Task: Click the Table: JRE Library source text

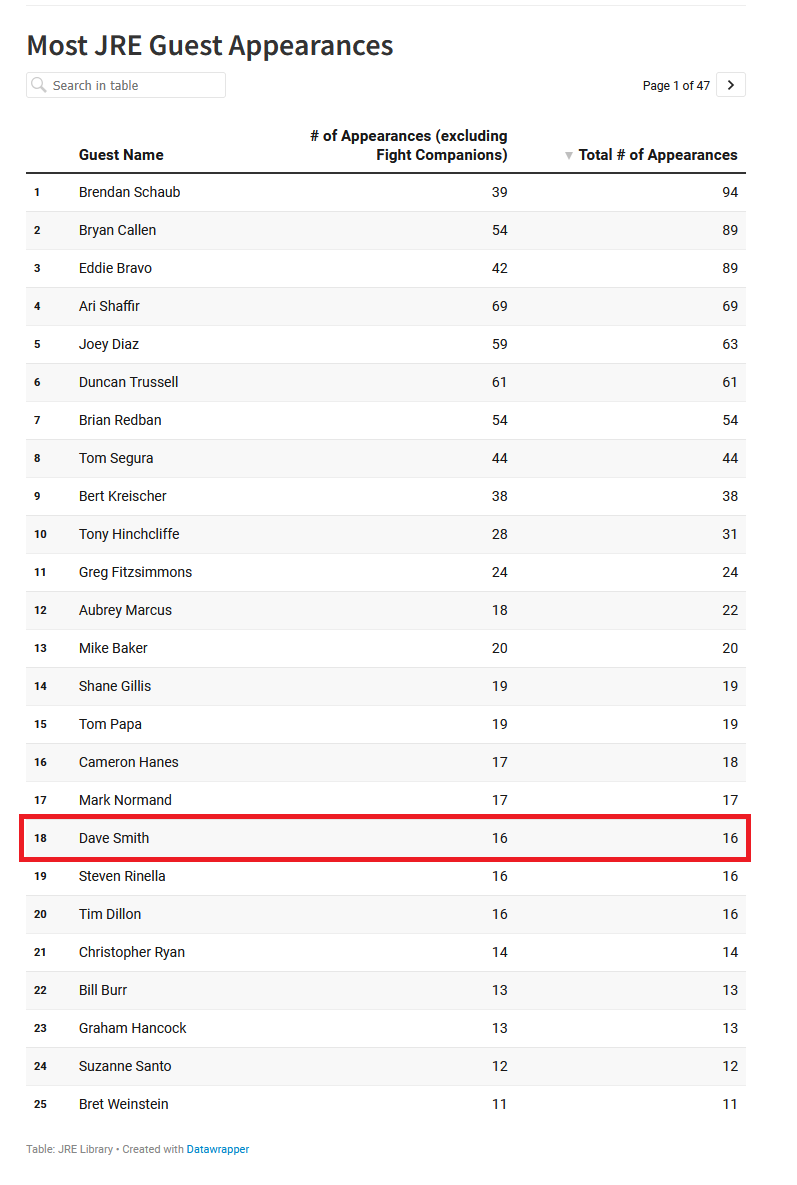Action: [70, 1149]
